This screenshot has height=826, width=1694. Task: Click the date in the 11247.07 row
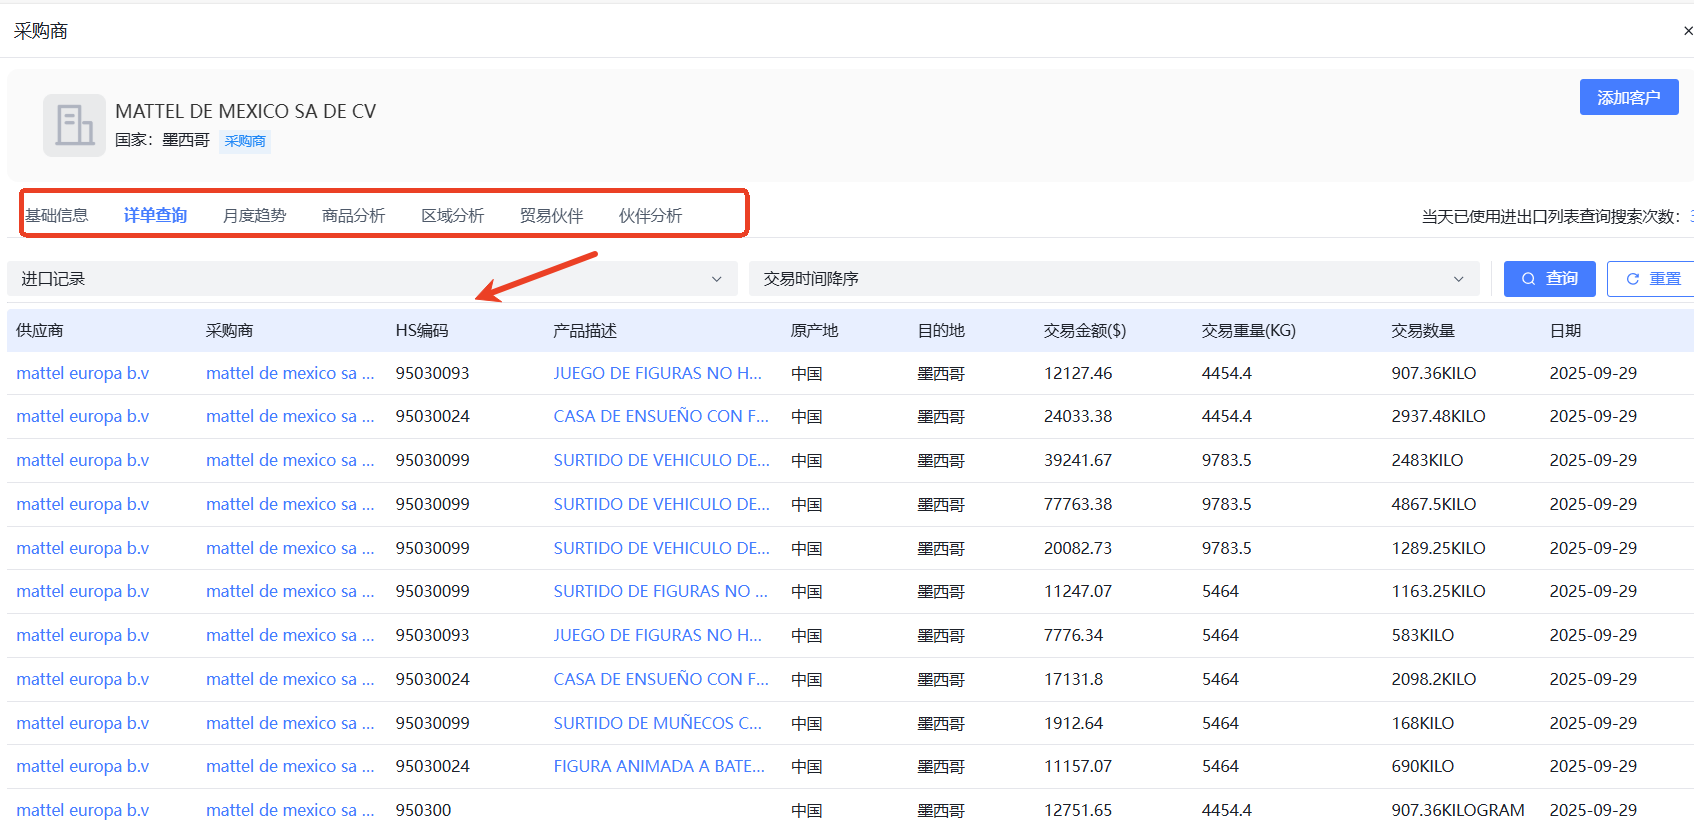pos(1593,591)
